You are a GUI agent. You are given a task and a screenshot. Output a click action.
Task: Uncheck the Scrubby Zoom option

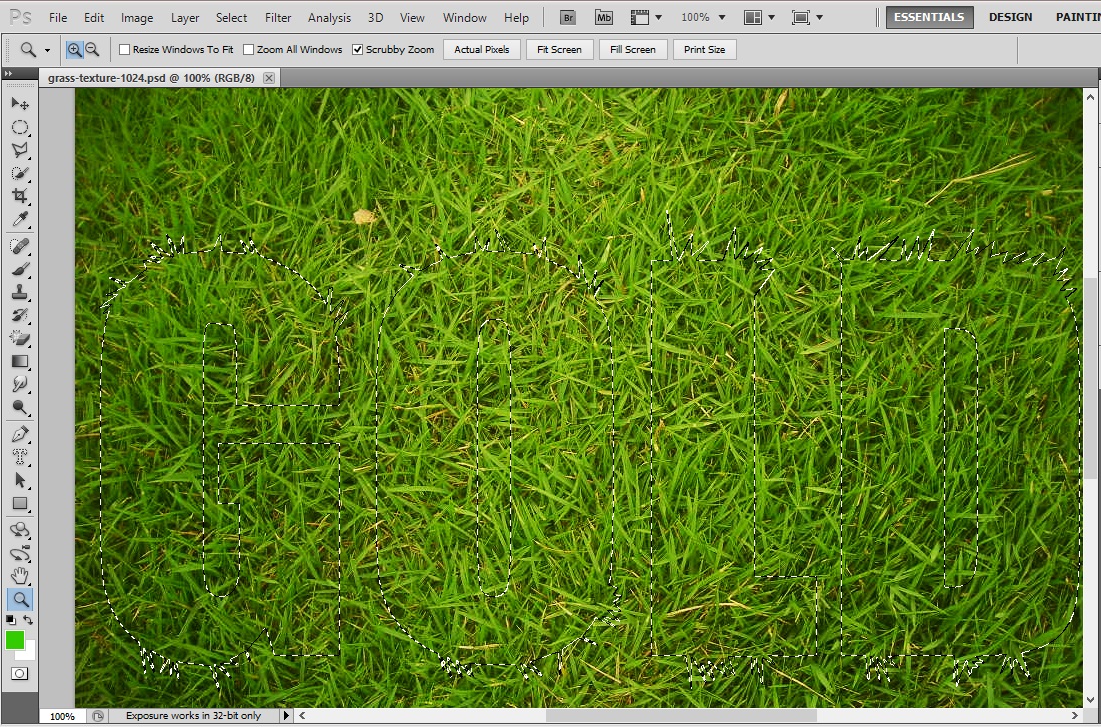(357, 49)
